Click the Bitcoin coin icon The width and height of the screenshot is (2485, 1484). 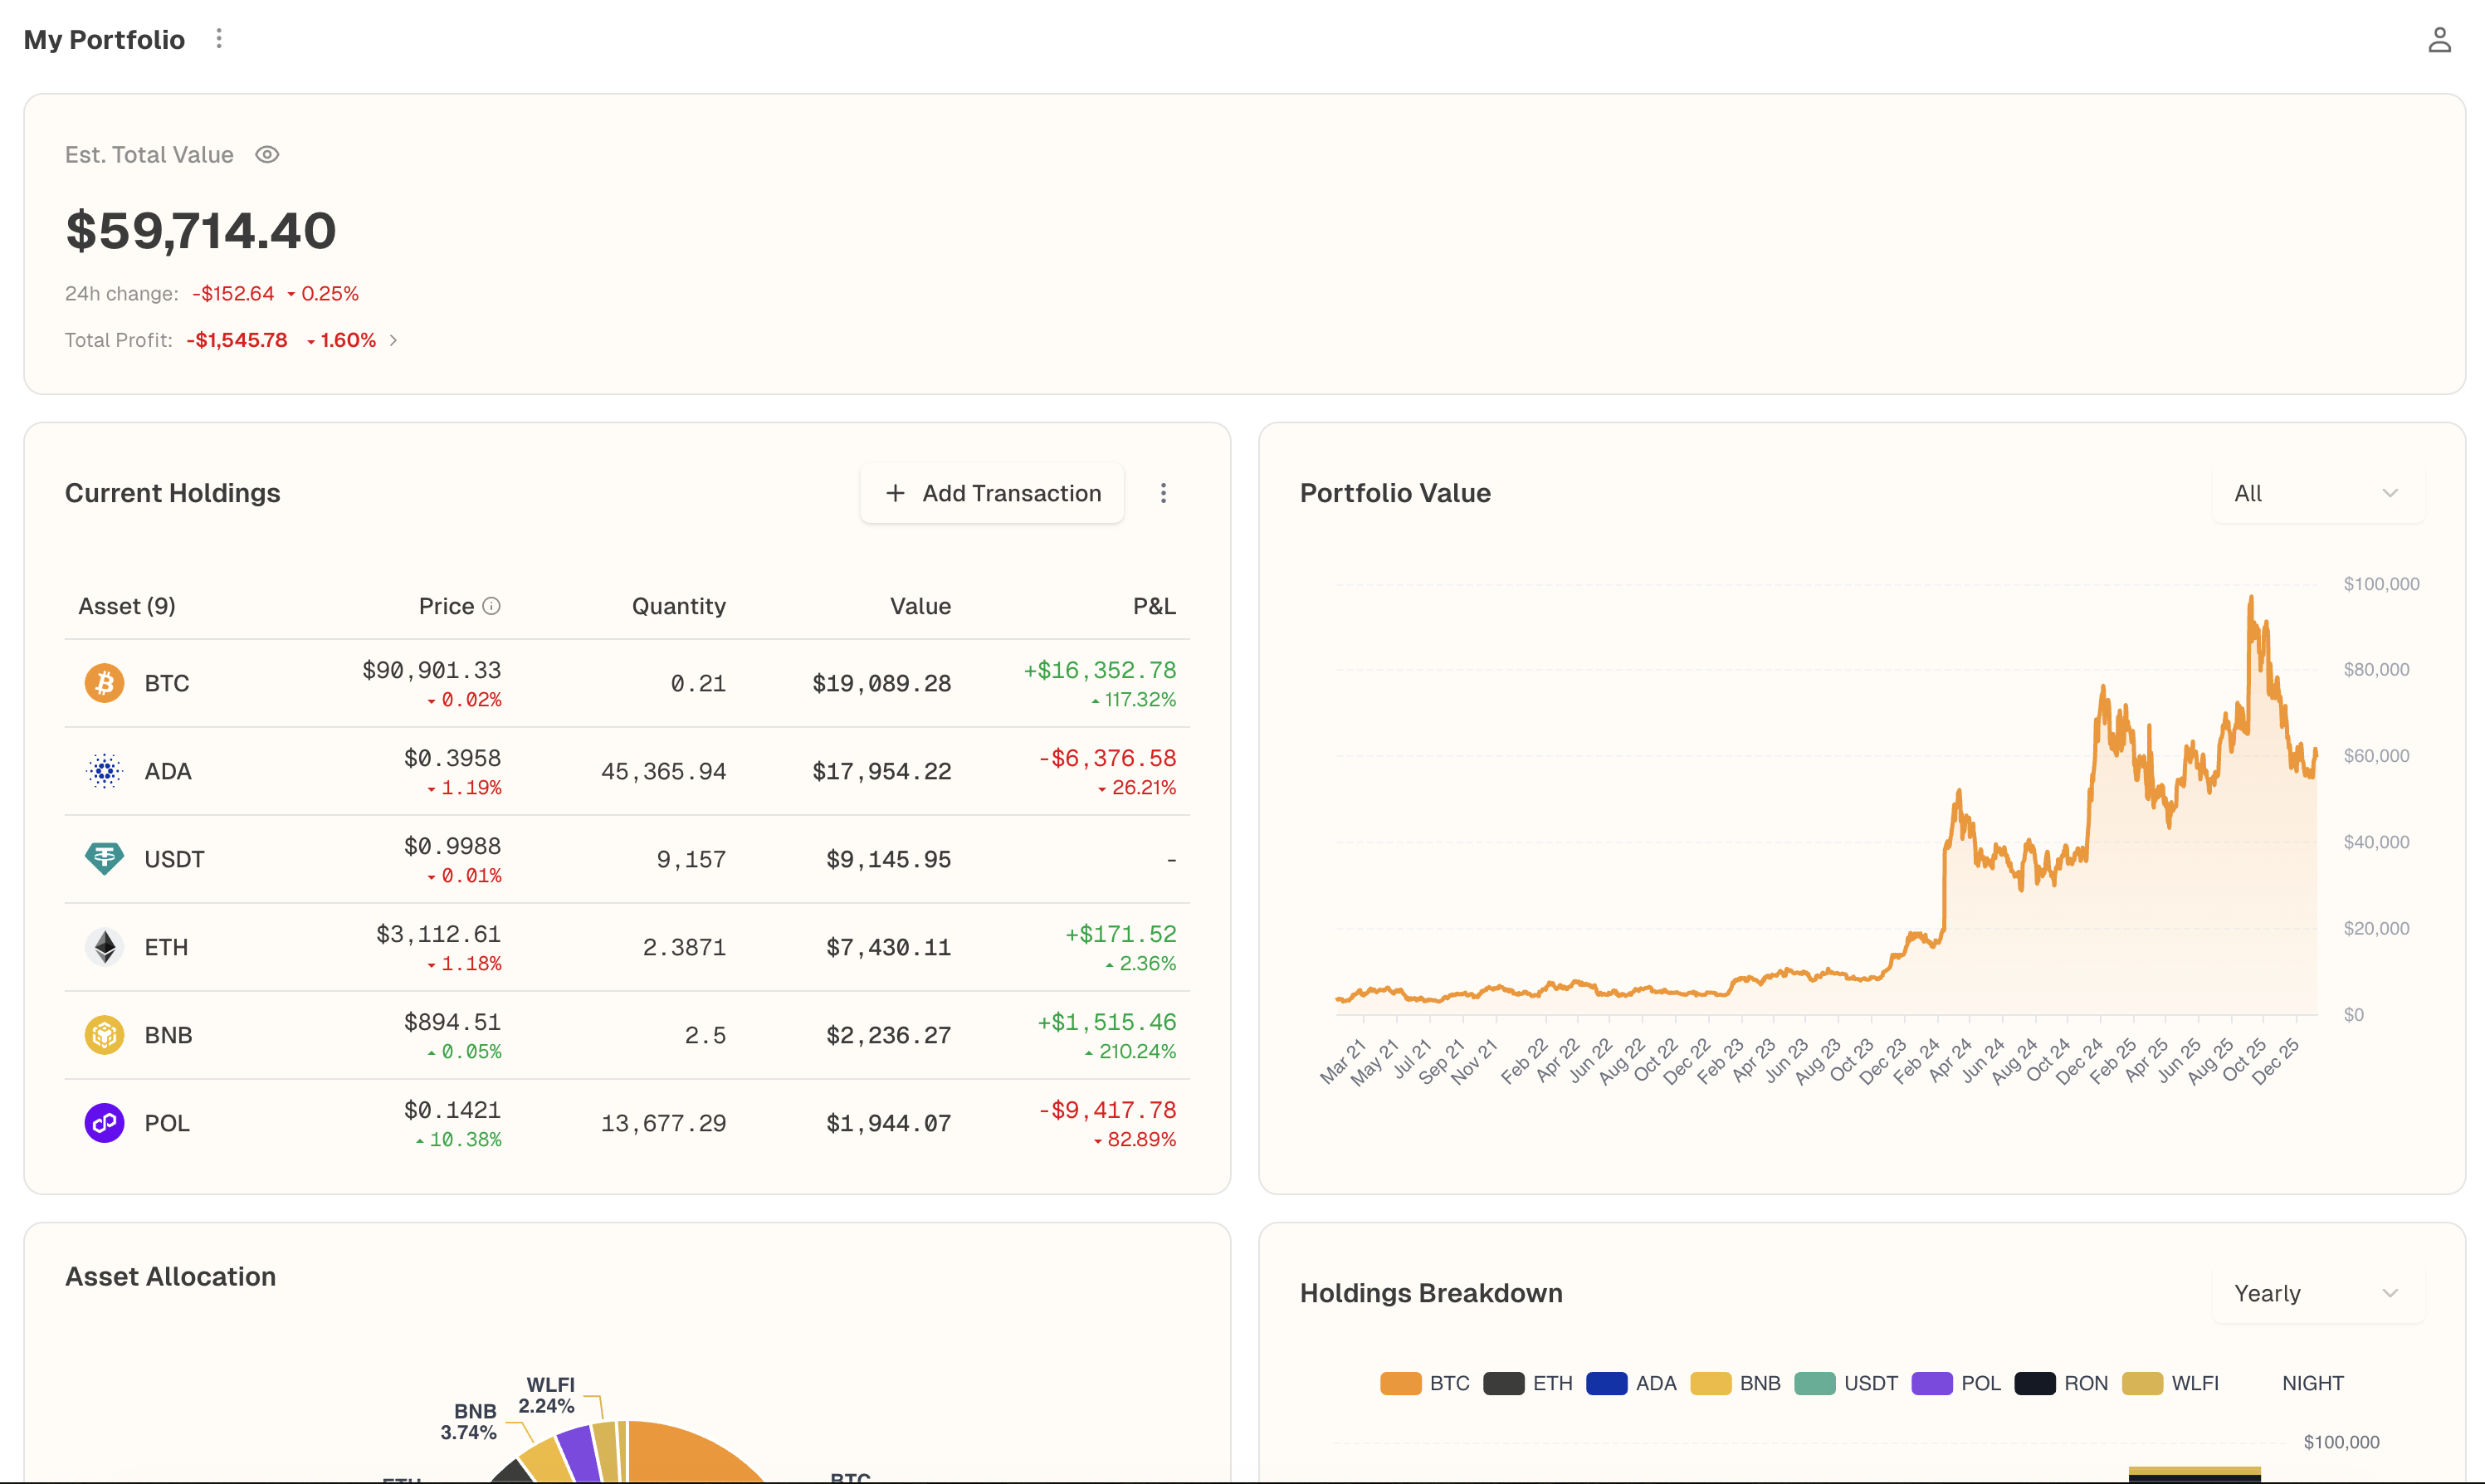point(104,683)
